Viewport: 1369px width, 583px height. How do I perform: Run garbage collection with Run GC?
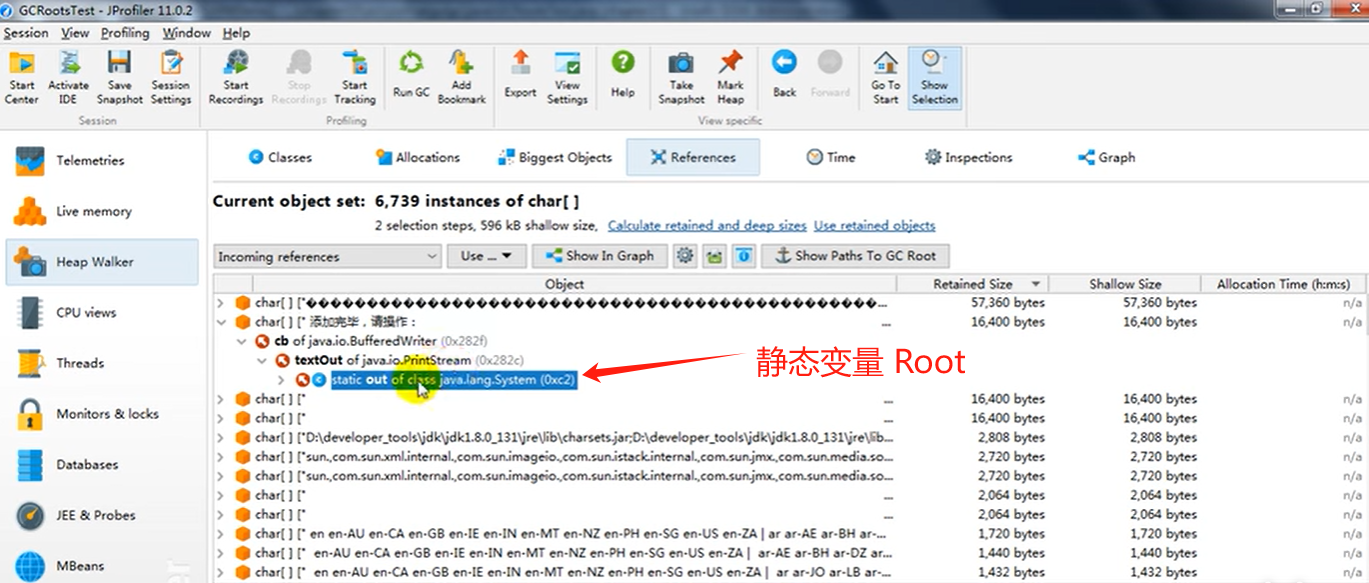click(411, 75)
